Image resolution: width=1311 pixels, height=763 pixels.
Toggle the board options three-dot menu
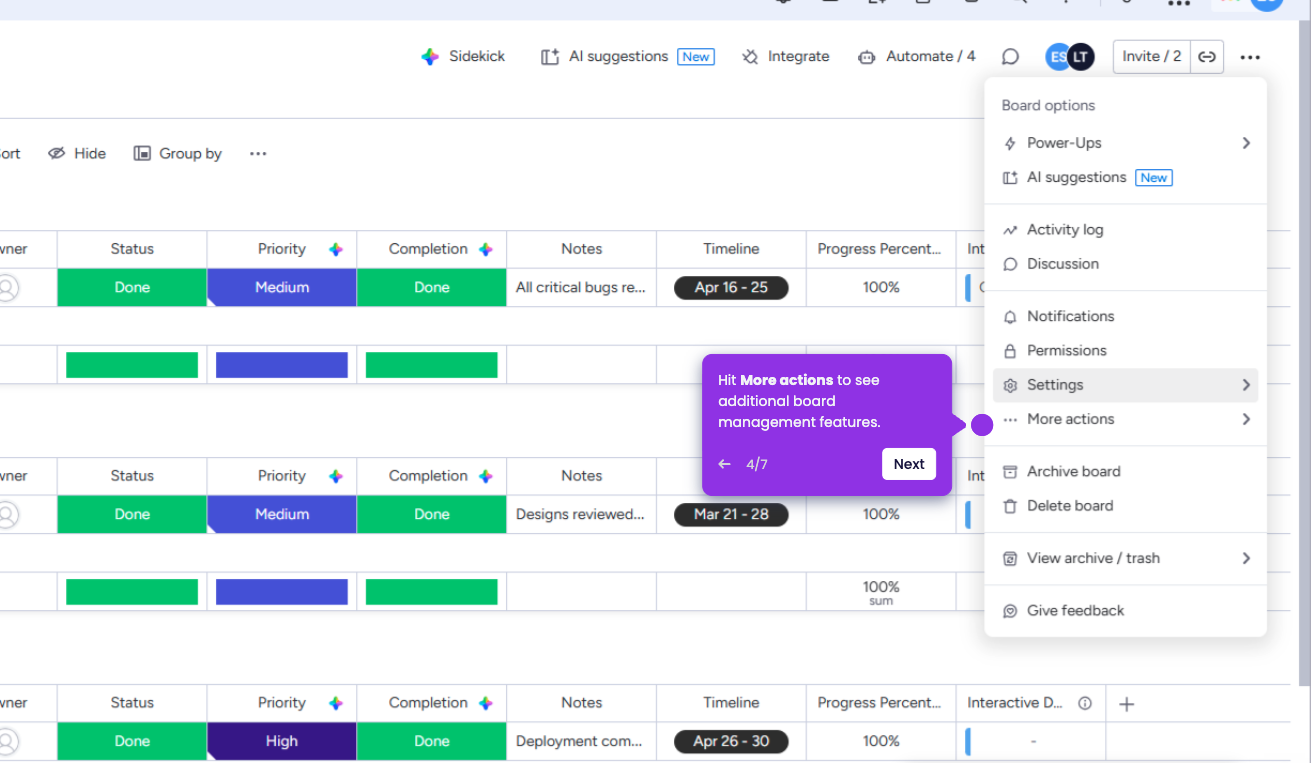point(1250,57)
